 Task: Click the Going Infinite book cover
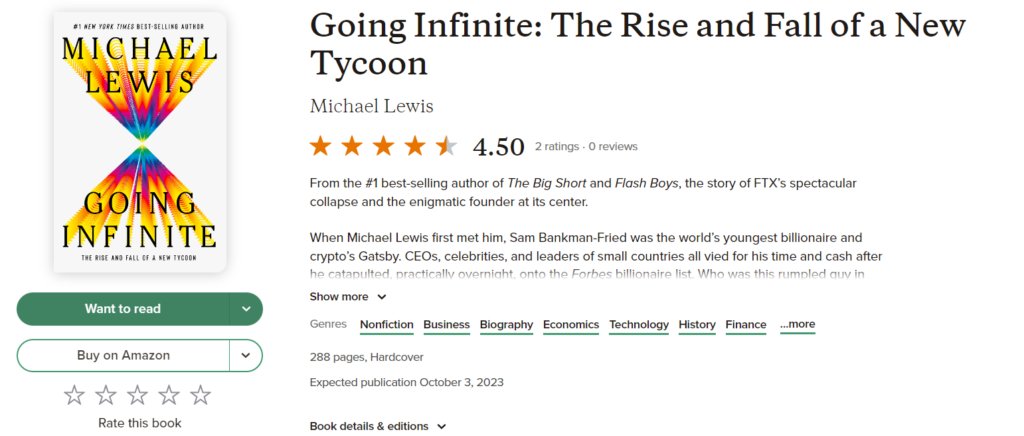[x=140, y=142]
